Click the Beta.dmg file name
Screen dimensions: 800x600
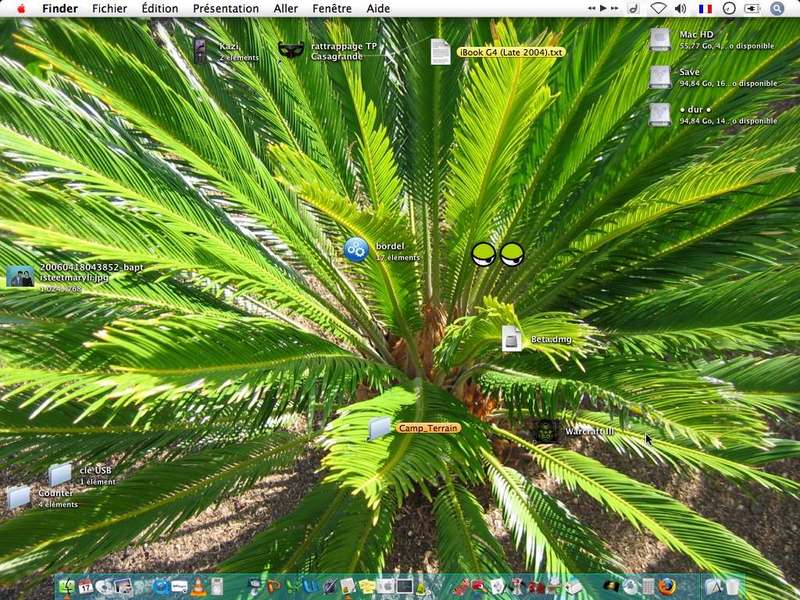[551, 339]
